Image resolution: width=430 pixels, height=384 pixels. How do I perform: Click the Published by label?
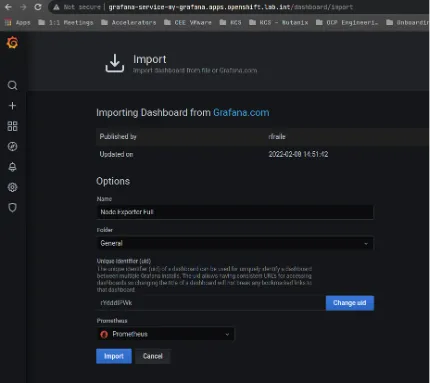coord(118,136)
